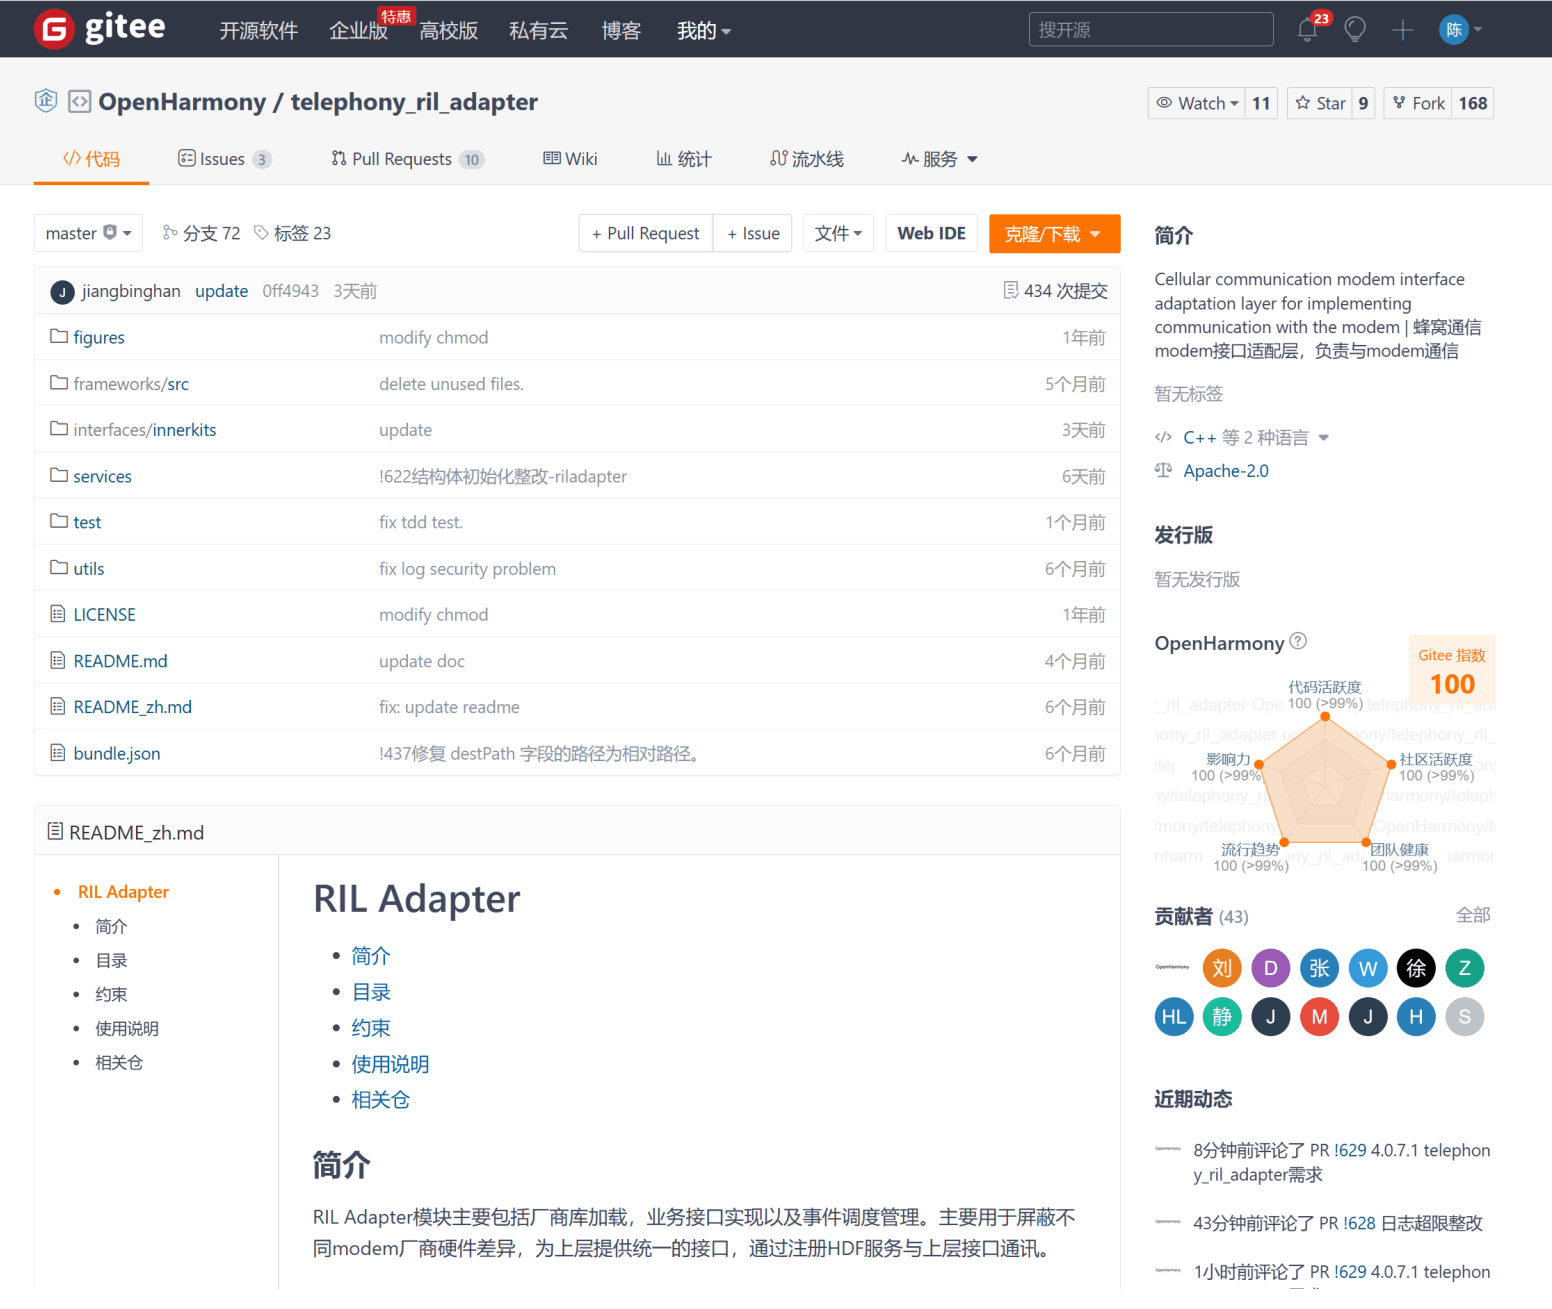Click jiangbinghan's avatar in commit row

point(62,292)
